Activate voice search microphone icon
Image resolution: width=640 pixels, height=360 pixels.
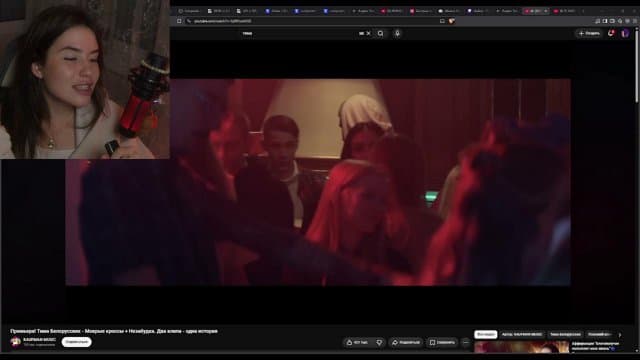click(397, 33)
